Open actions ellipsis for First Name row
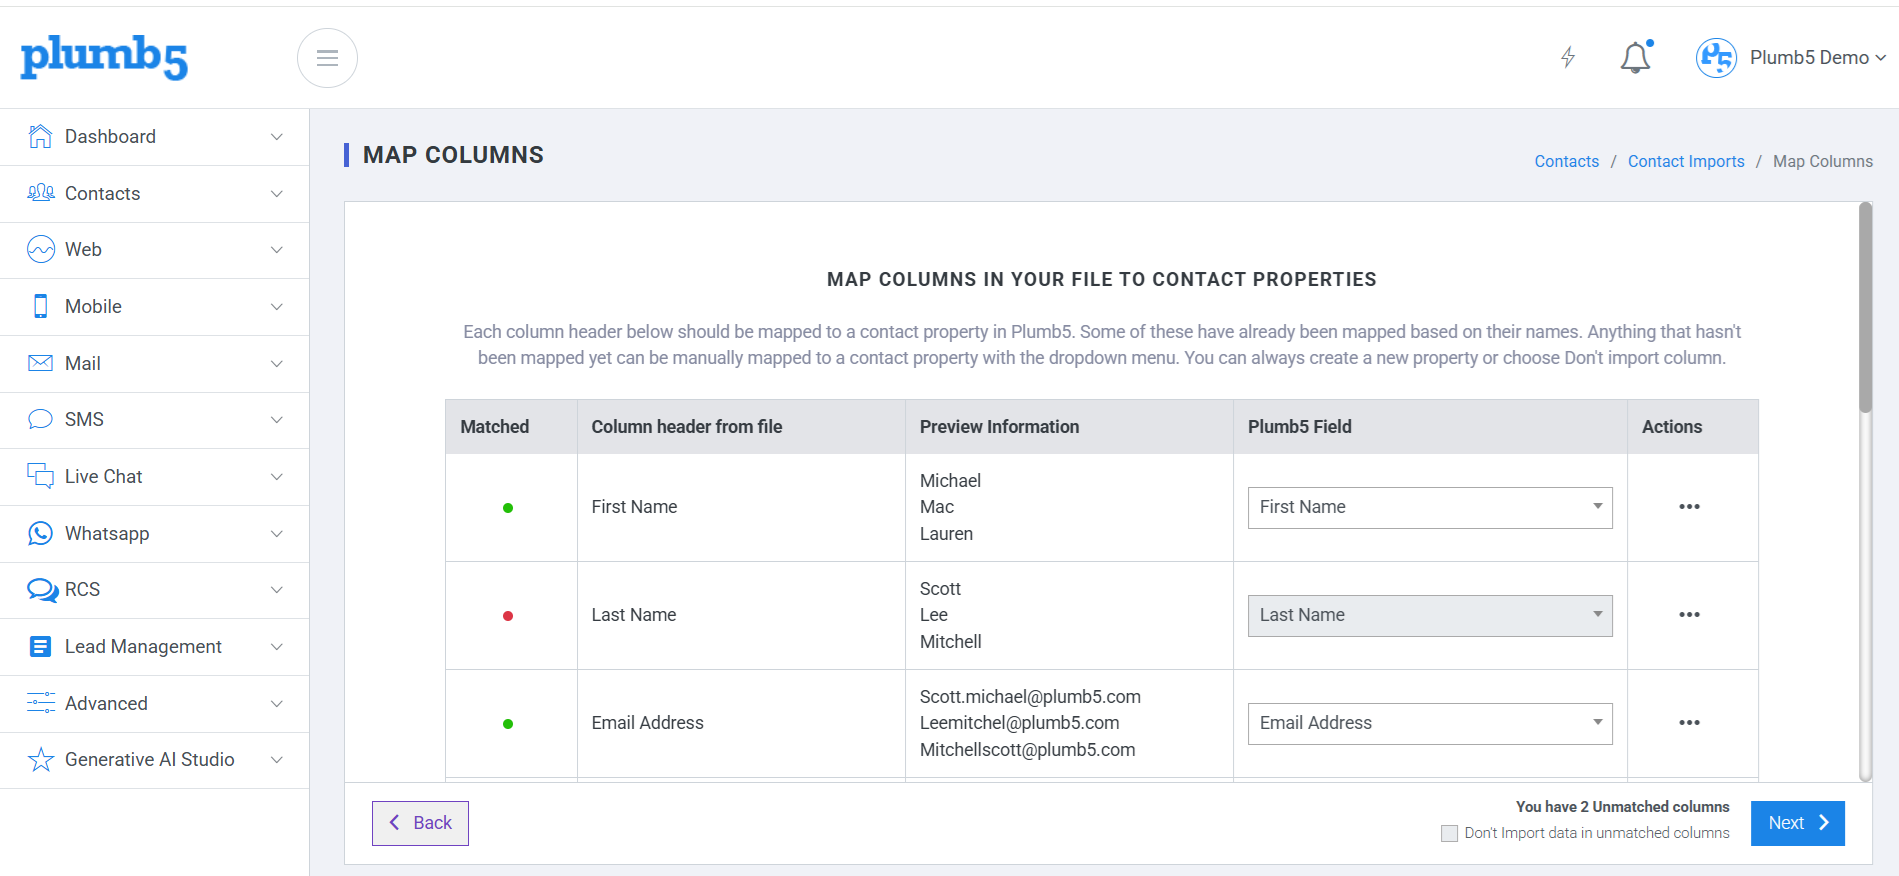The width and height of the screenshot is (1899, 876). 1689,507
